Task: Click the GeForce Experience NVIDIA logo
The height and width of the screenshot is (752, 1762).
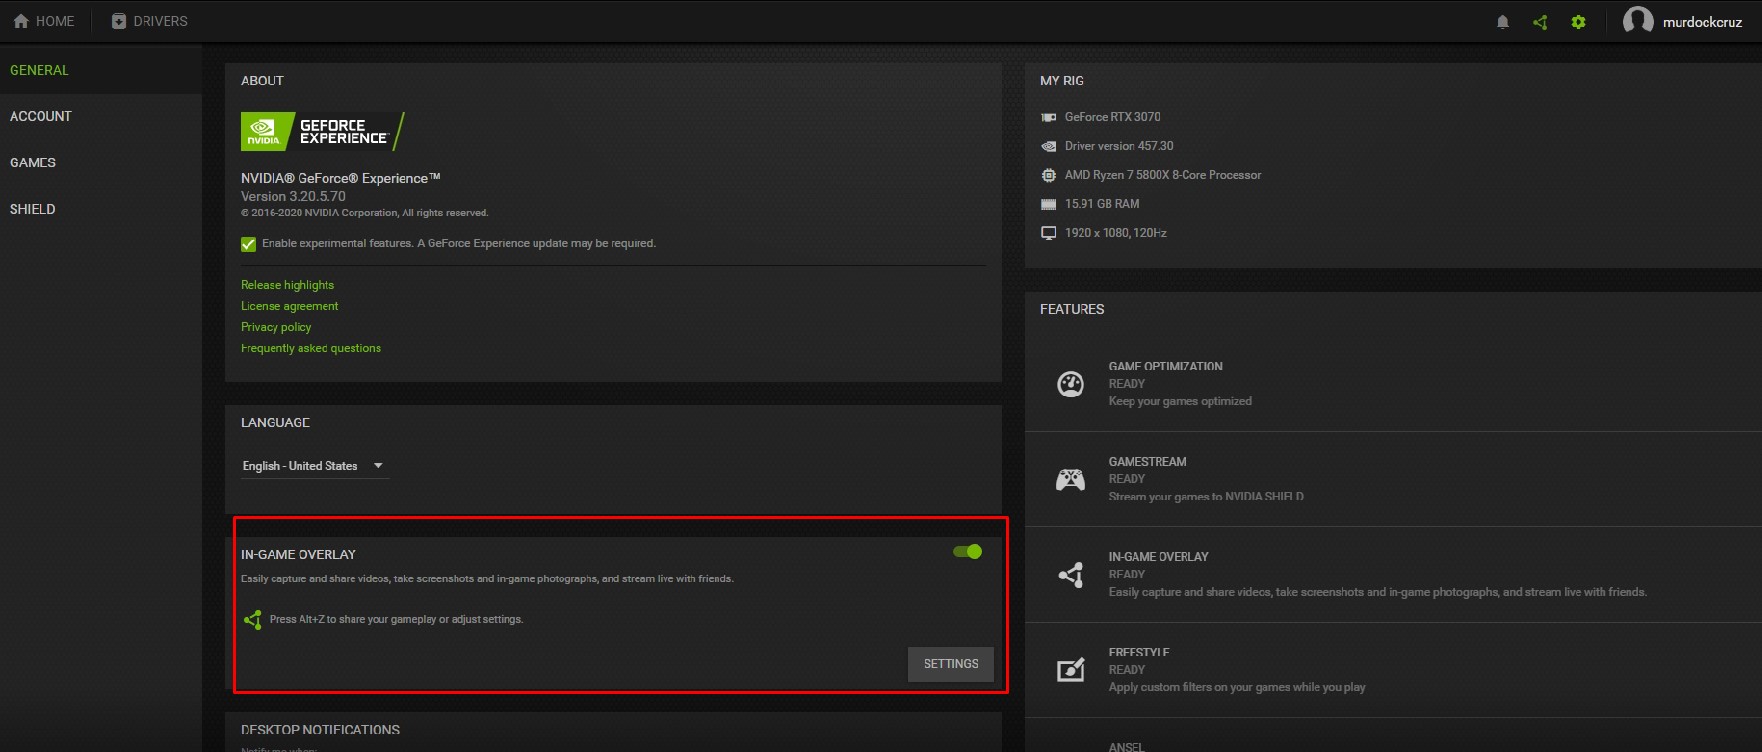Action: point(322,131)
